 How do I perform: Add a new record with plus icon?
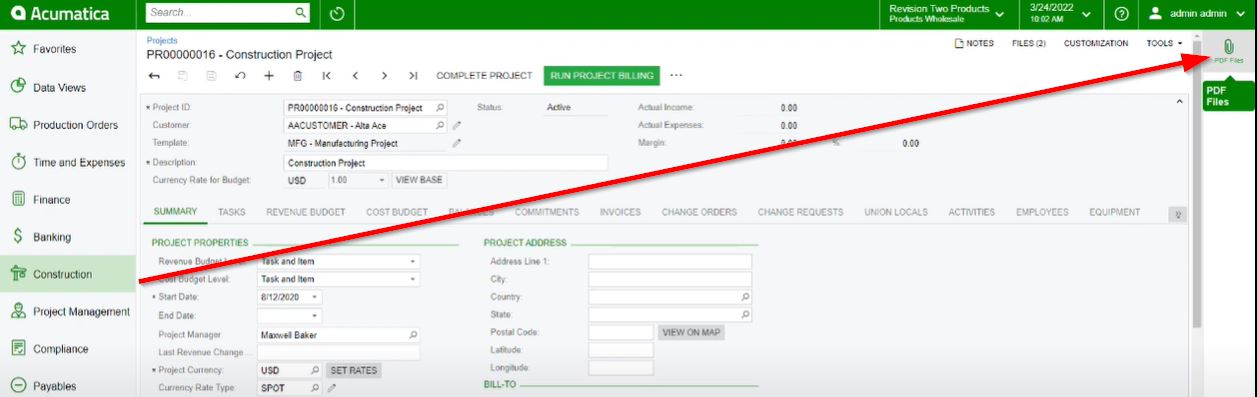coord(268,75)
